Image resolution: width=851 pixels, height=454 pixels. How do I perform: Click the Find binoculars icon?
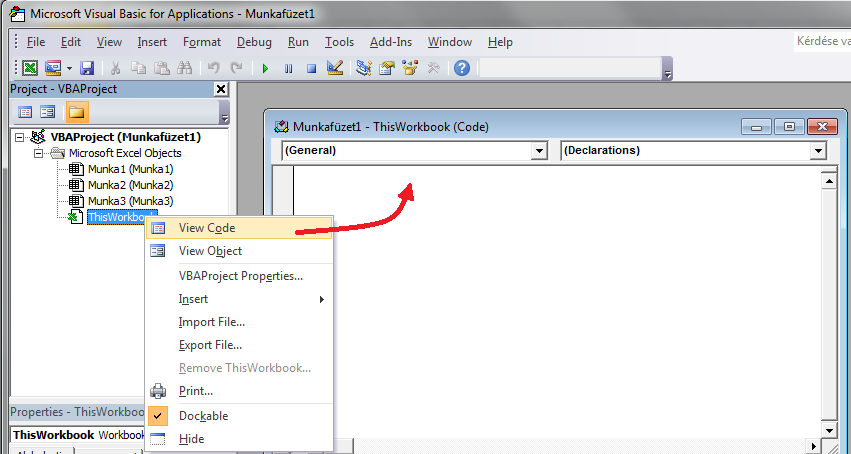185,68
